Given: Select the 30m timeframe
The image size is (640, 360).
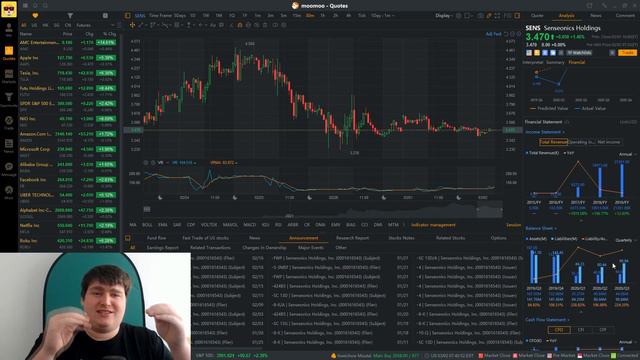Looking at the screenshot, I should tap(310, 16).
